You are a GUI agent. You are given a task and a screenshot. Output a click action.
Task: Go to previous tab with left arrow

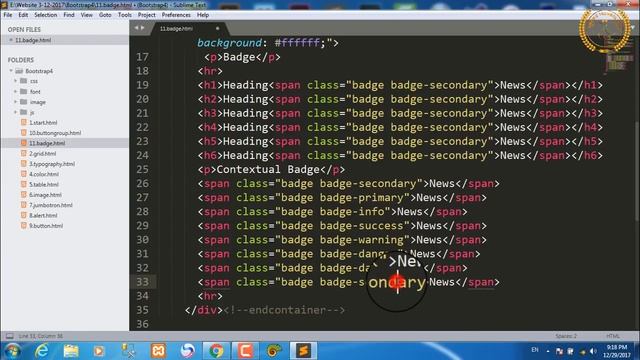(136, 28)
